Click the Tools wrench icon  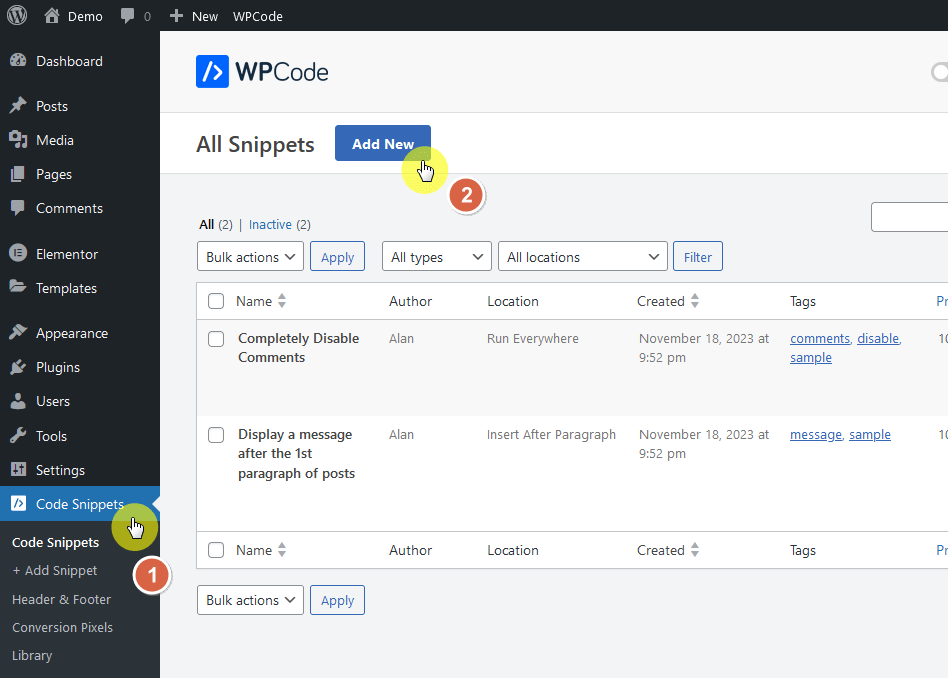click(18, 435)
